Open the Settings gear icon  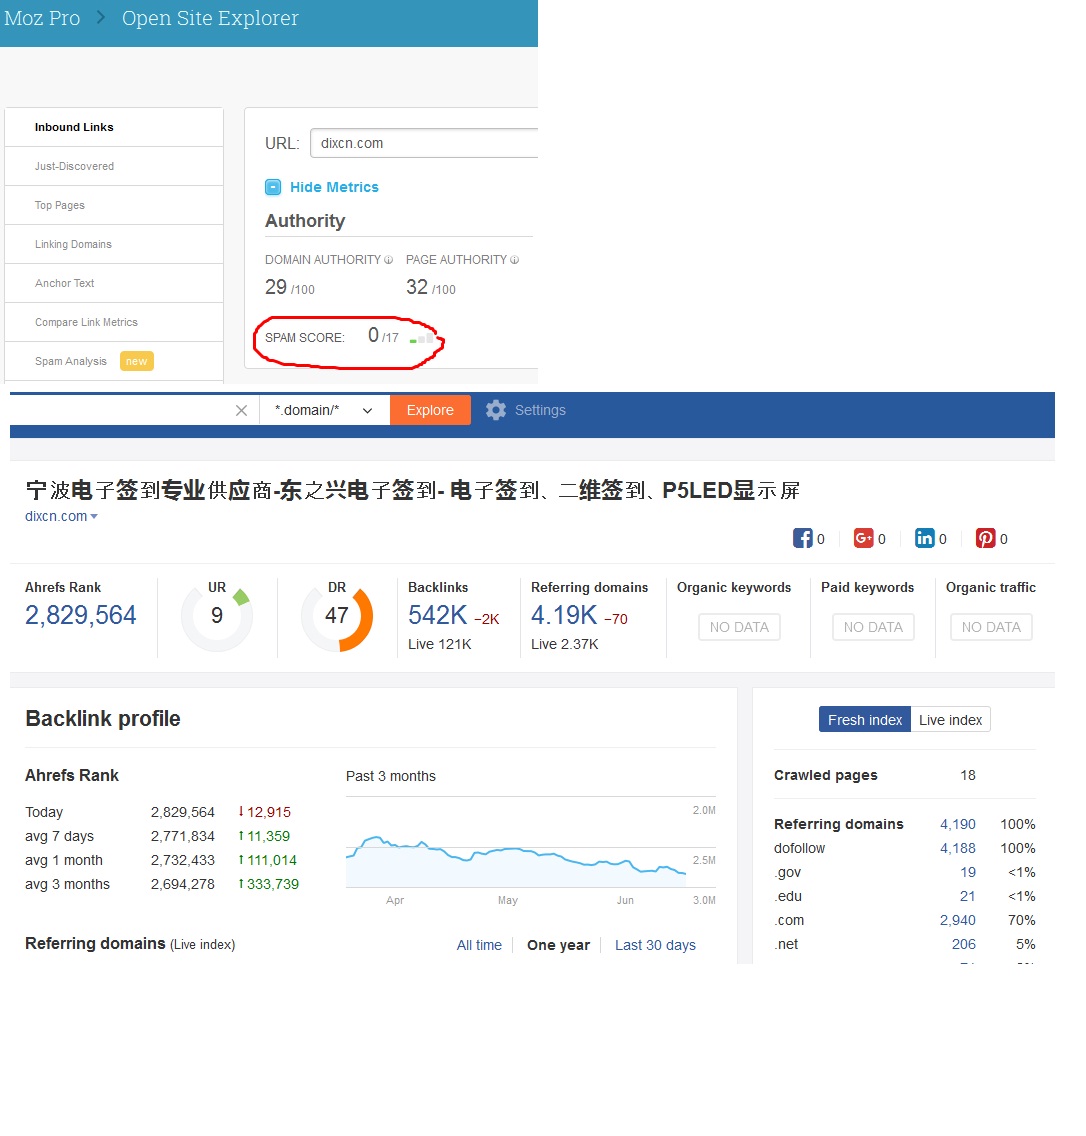pyautogui.click(x=496, y=410)
